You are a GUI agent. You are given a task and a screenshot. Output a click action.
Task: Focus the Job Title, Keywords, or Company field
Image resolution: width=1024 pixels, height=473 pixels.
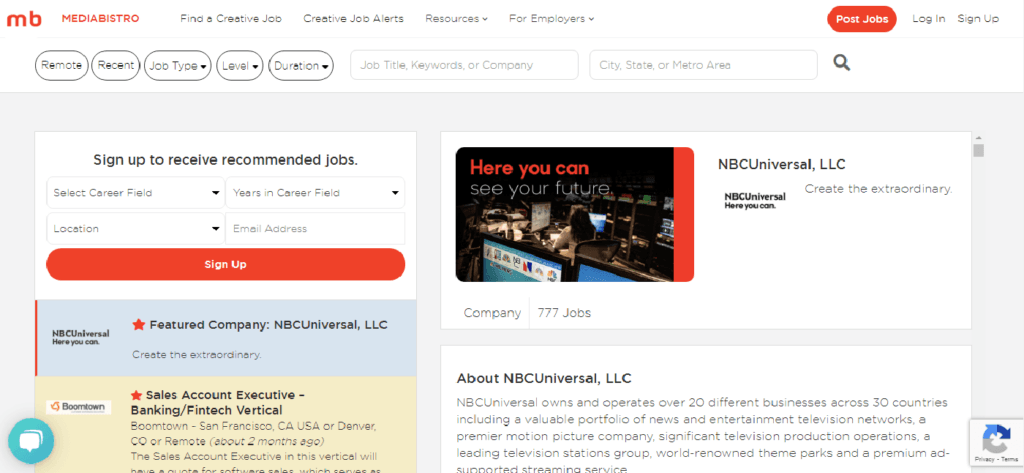tap(464, 65)
